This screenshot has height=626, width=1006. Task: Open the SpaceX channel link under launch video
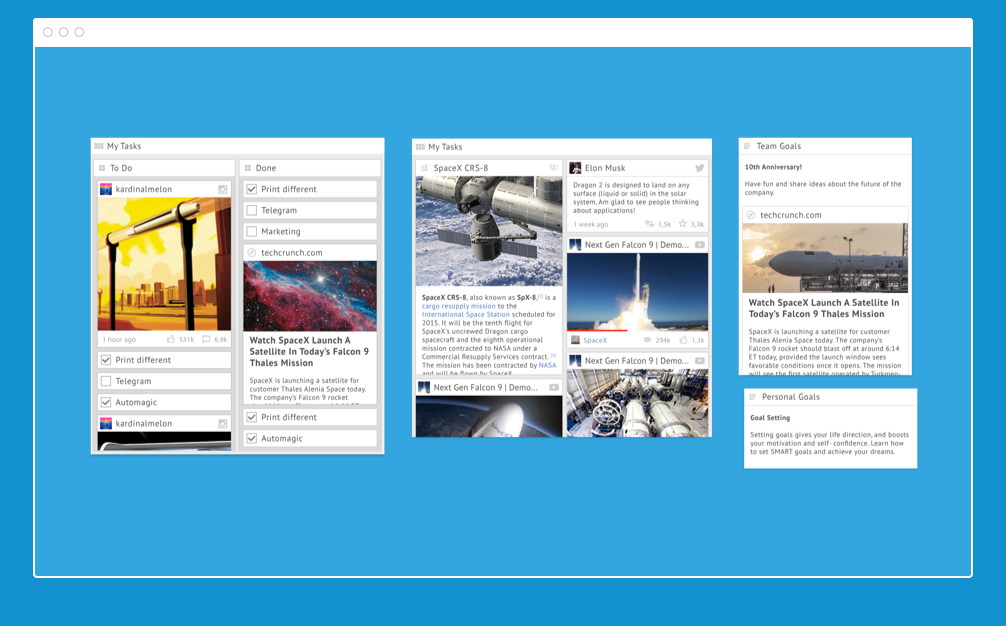coord(595,340)
